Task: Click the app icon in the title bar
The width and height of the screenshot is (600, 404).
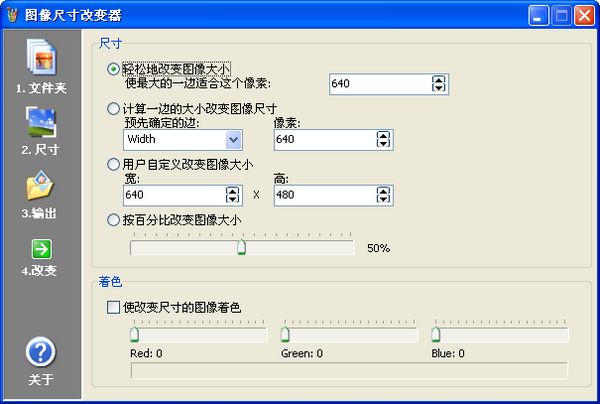Action: coord(12,15)
